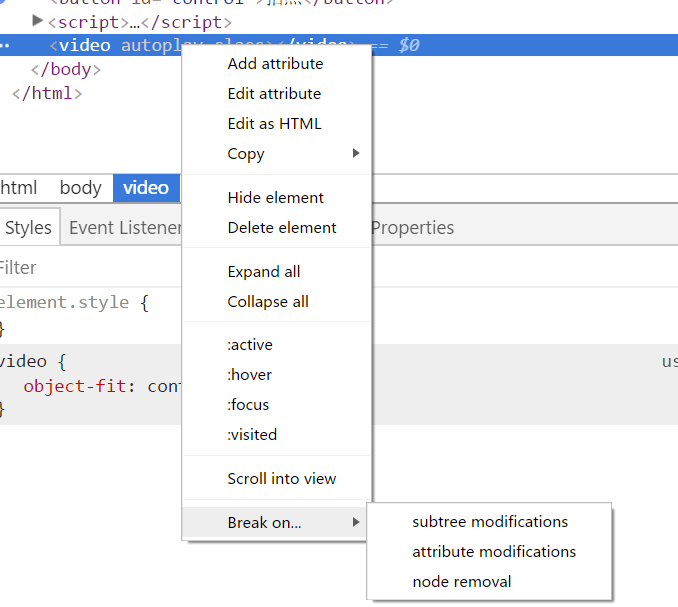This screenshot has height=607, width=678.
Task: Choose Edit attribute menu entry
Action: point(274,94)
